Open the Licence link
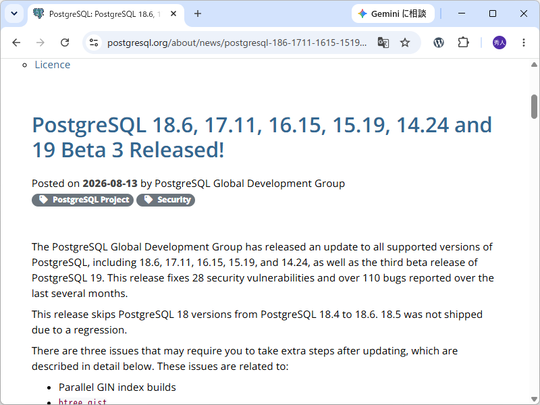This screenshot has height=405, width=540. [52, 65]
